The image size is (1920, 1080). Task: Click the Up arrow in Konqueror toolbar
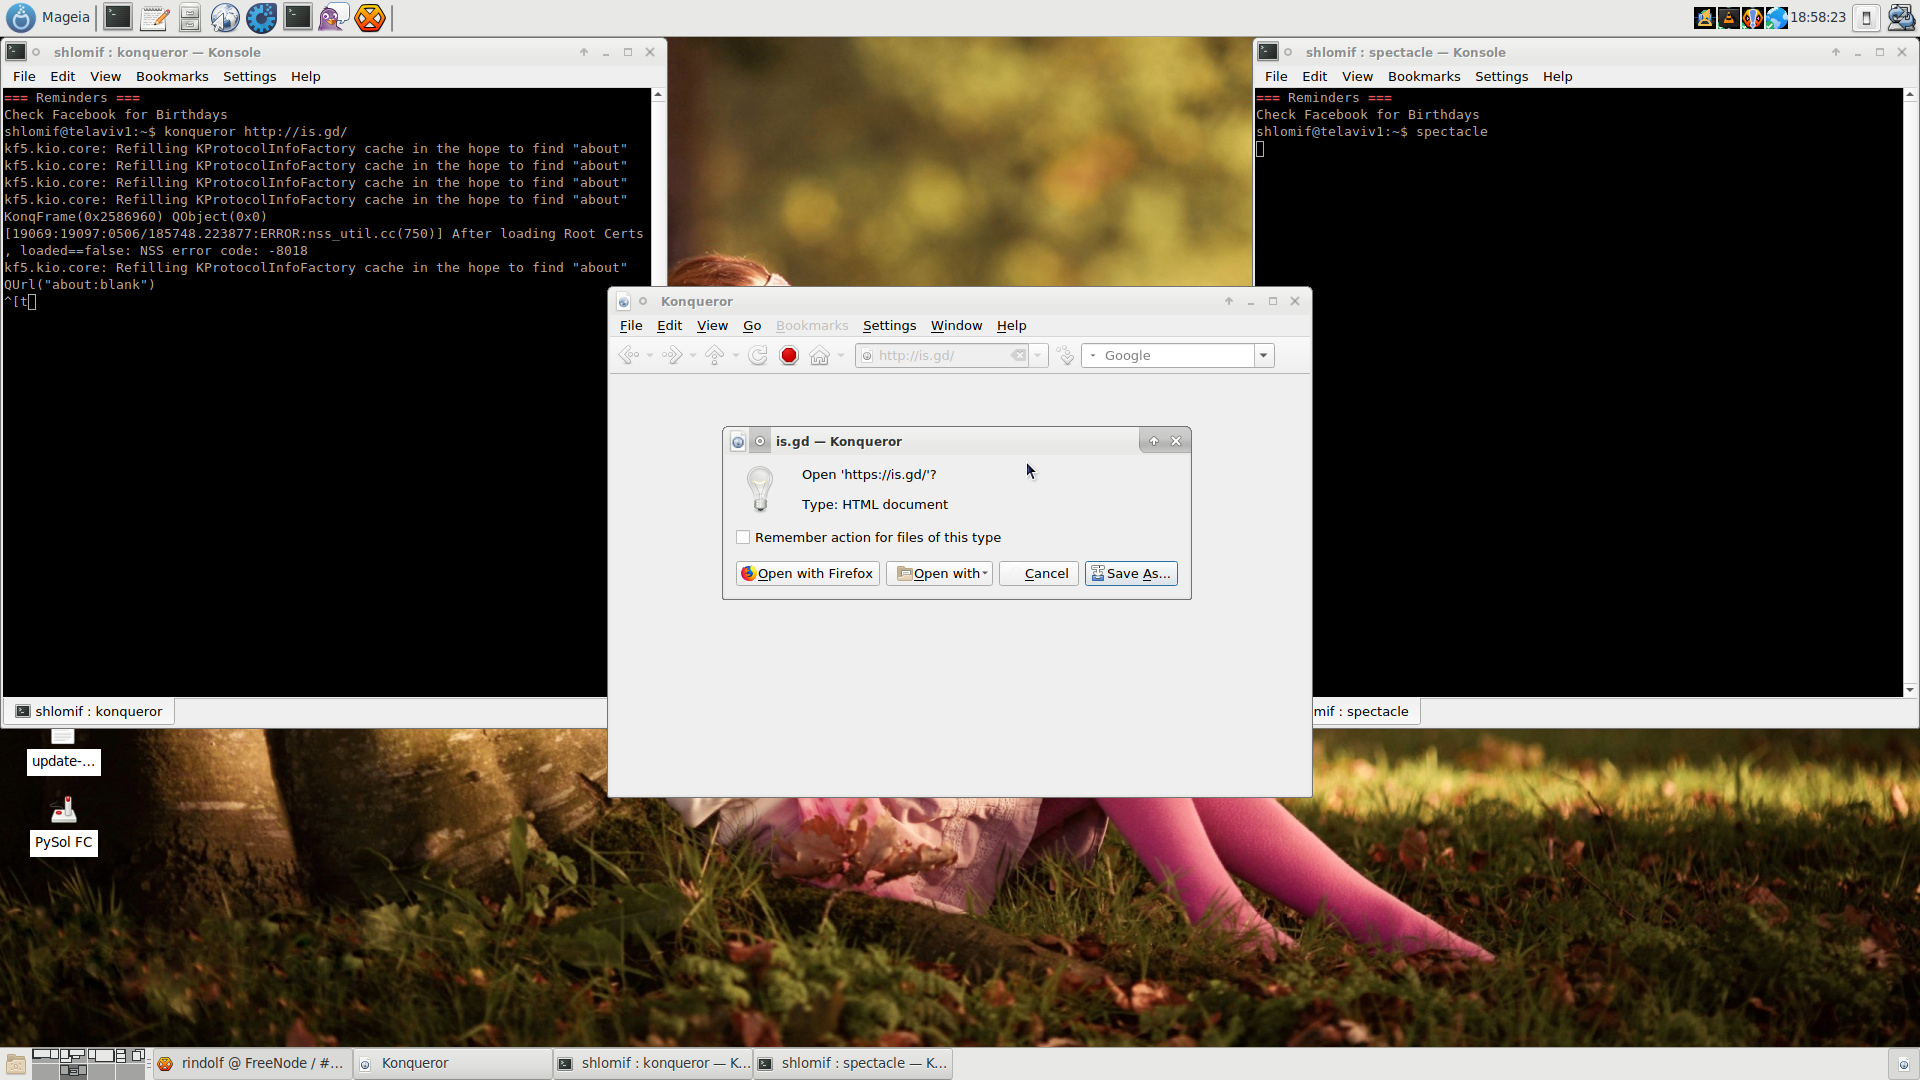714,355
